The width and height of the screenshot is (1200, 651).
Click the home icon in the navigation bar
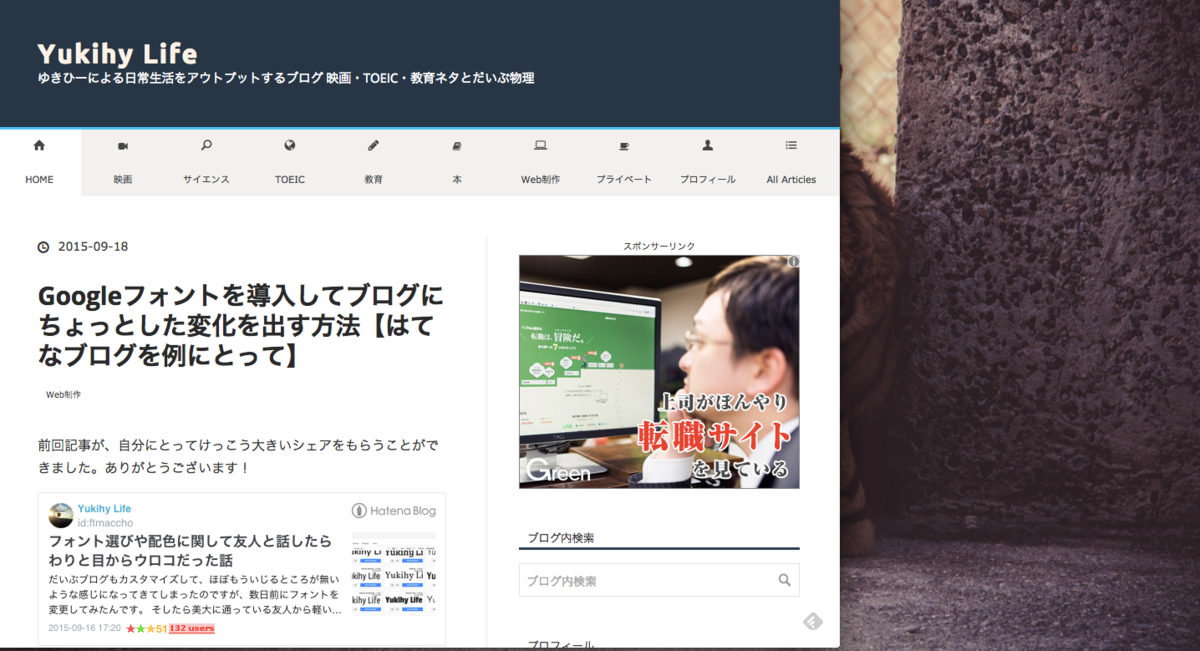click(x=39, y=145)
